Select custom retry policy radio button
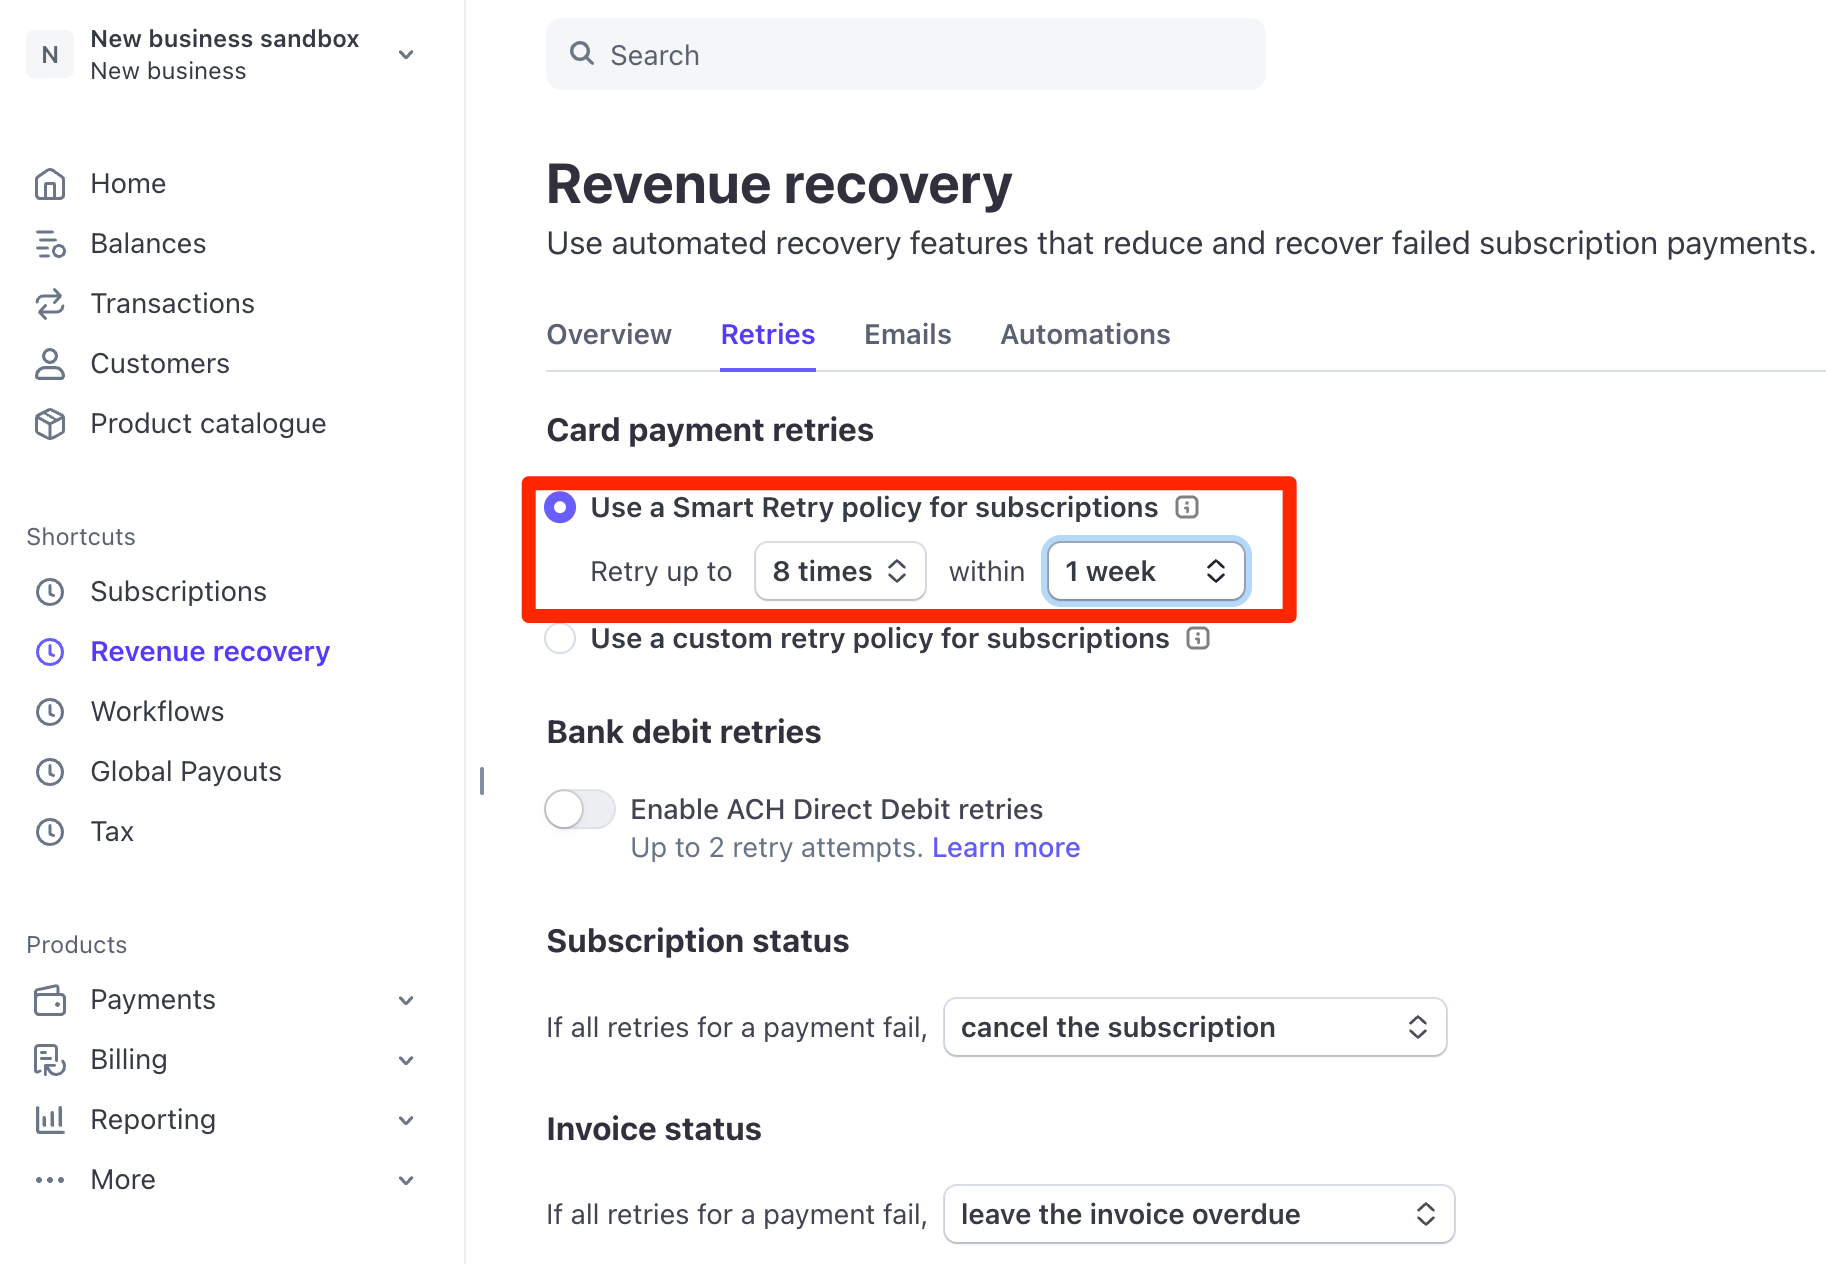Image resolution: width=1826 pixels, height=1264 pixels. (560, 638)
